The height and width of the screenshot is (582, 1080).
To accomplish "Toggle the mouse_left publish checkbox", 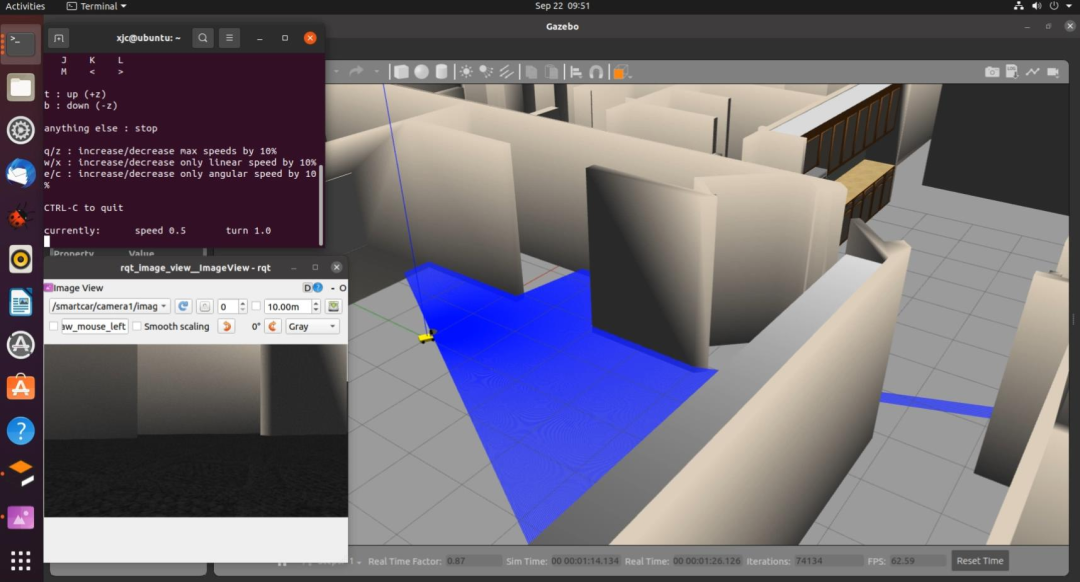I will 54,326.
